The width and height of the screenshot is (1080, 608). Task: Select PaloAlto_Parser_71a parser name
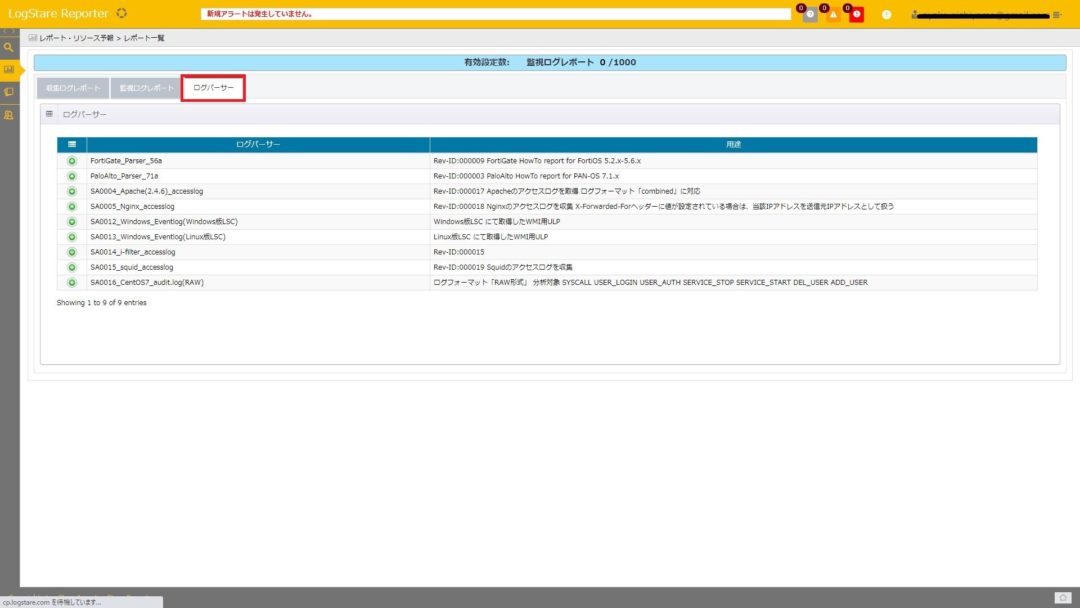tap(124, 176)
